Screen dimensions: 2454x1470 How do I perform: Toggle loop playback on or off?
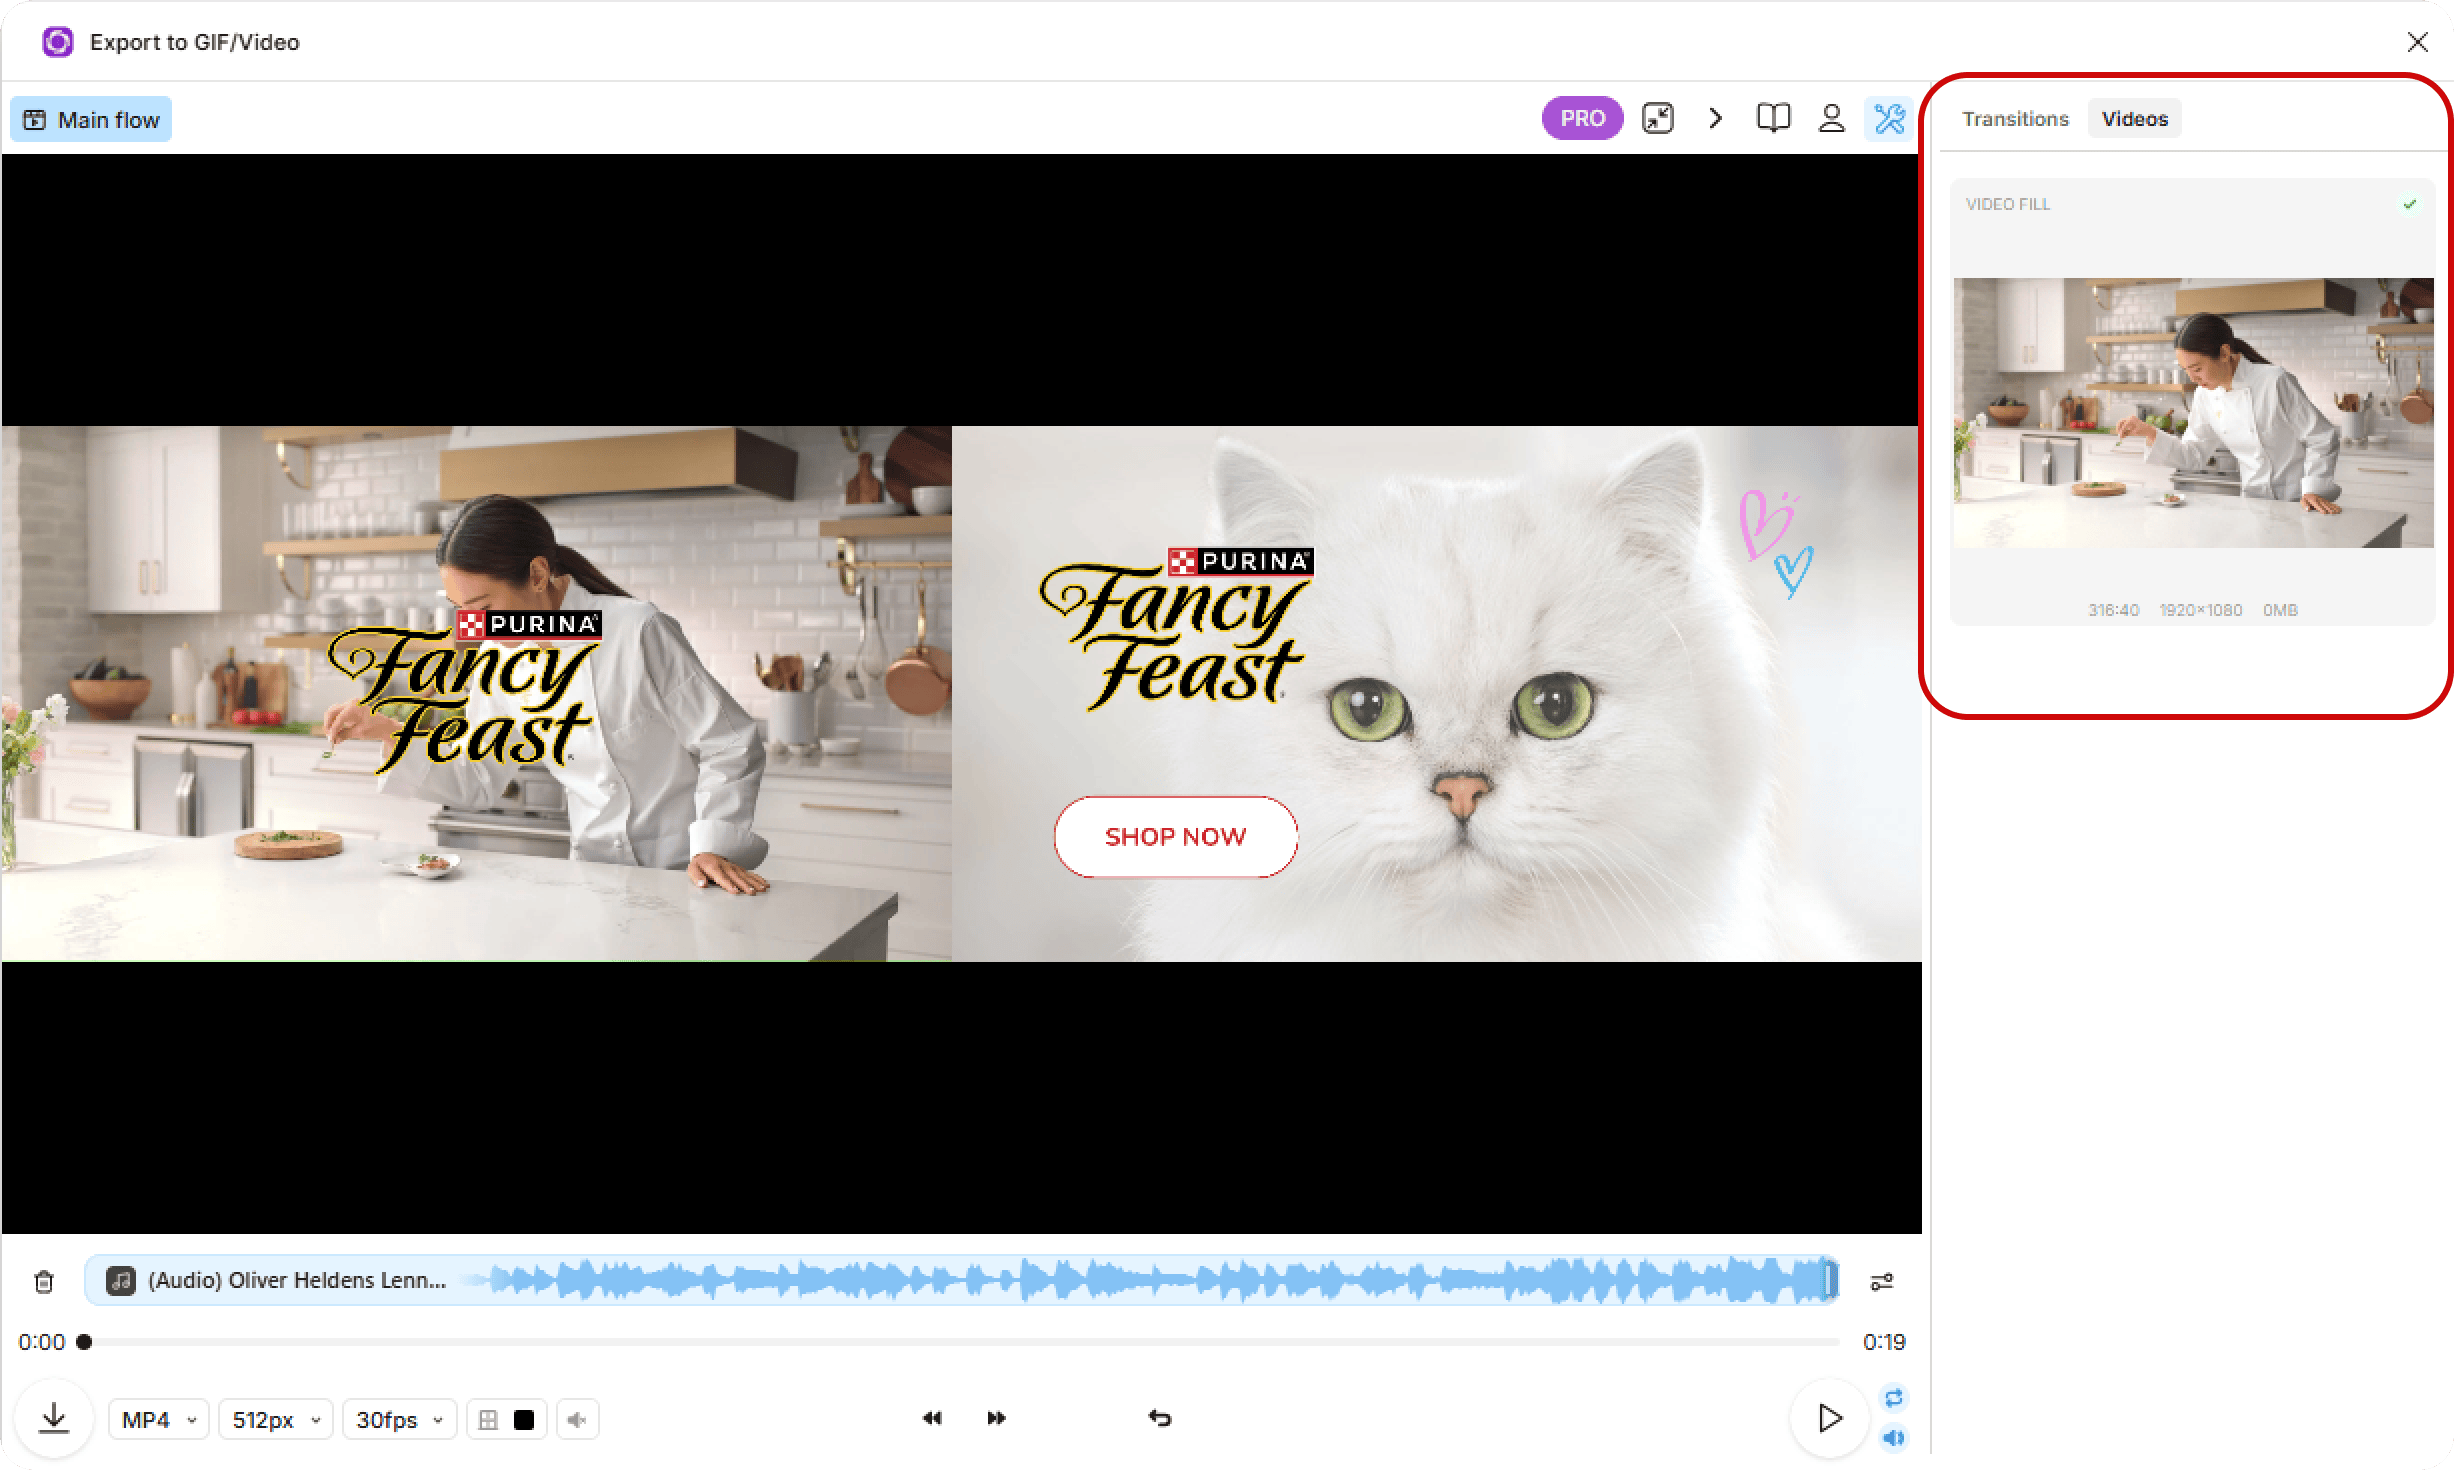tap(1894, 1397)
